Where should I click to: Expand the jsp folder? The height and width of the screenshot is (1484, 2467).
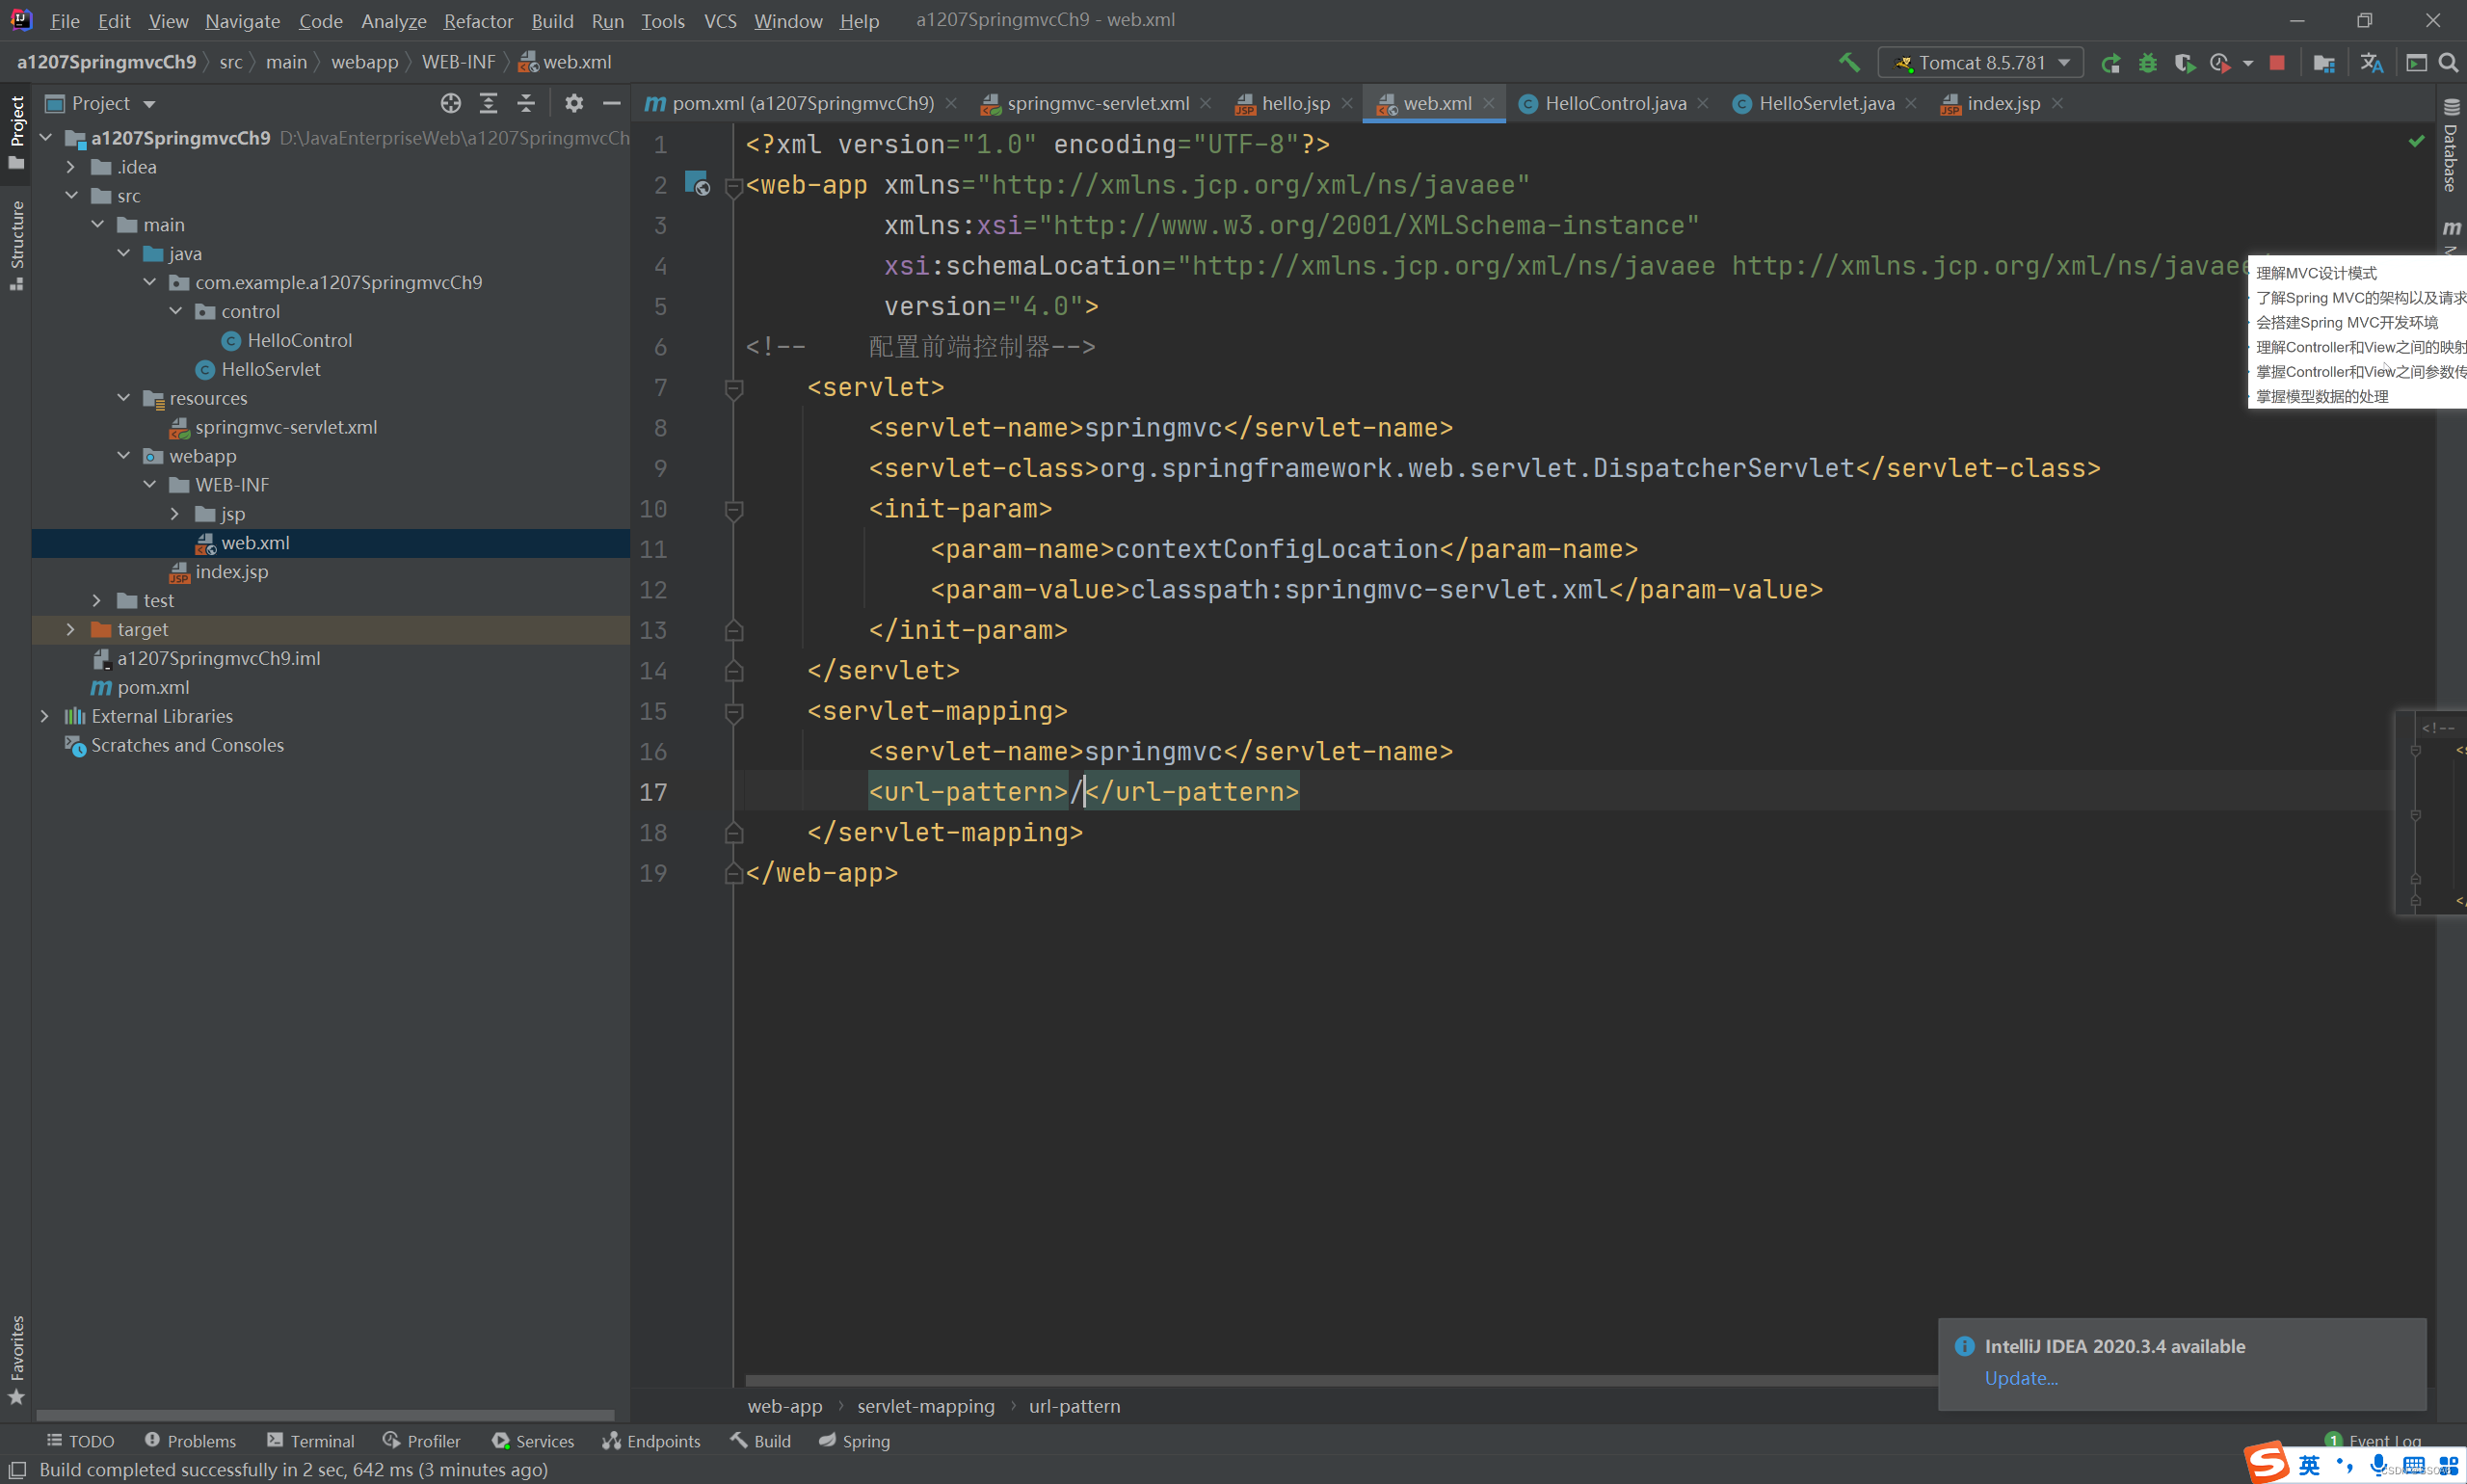pyautogui.click(x=175, y=514)
